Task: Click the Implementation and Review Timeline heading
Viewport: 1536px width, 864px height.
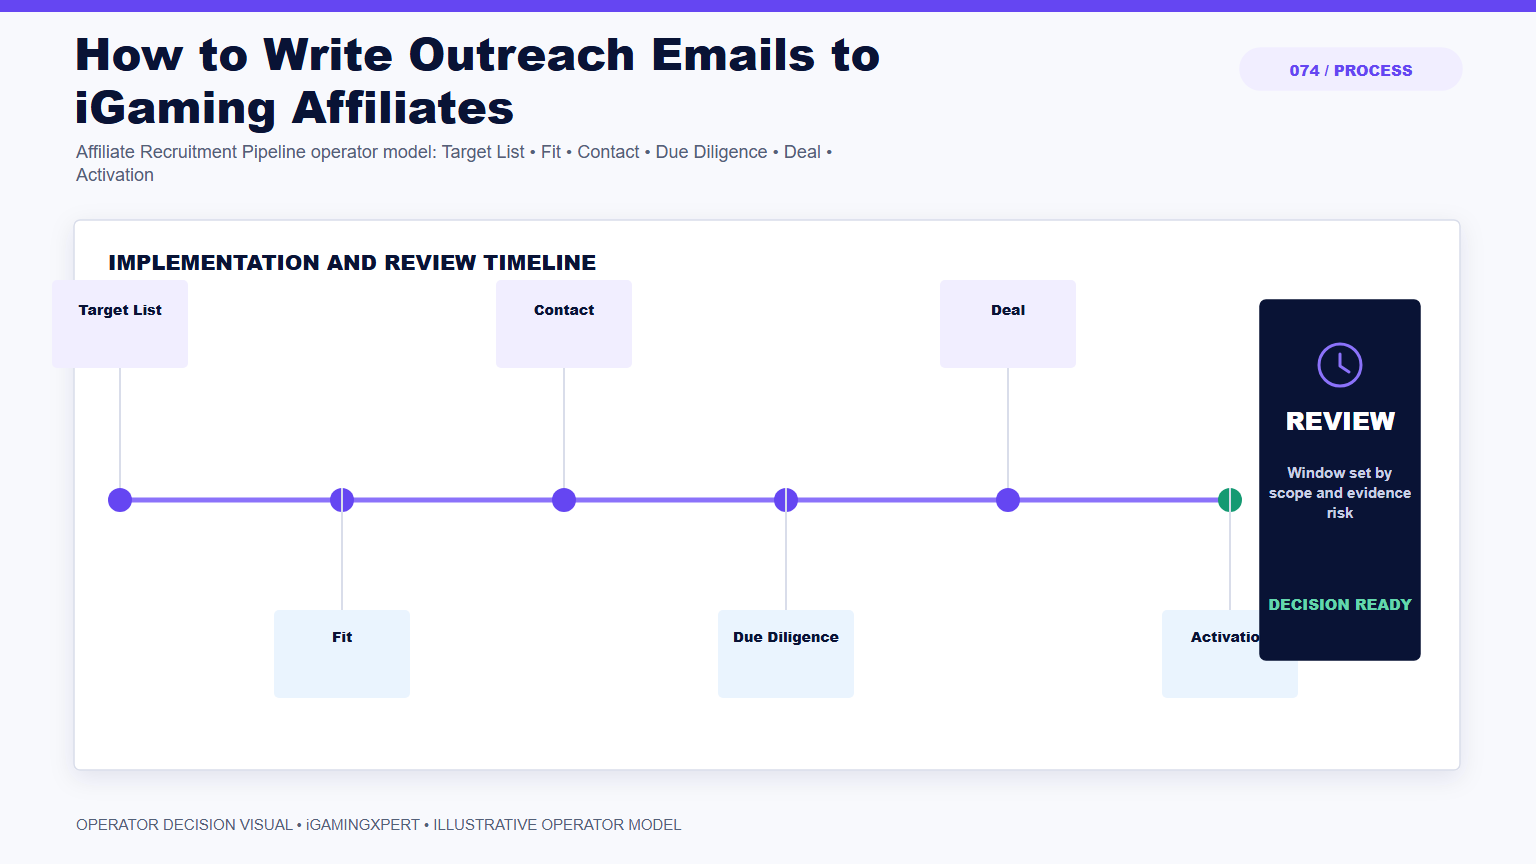Action: point(352,263)
